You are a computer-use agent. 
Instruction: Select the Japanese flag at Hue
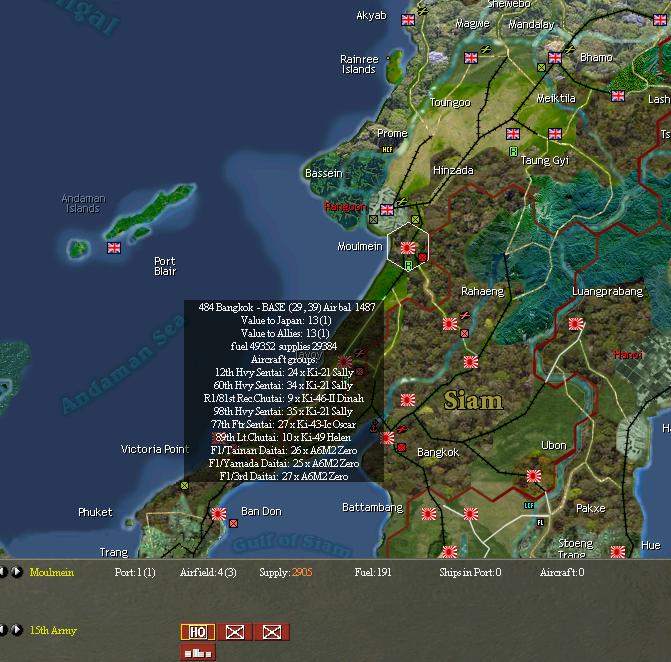[x=618, y=552]
